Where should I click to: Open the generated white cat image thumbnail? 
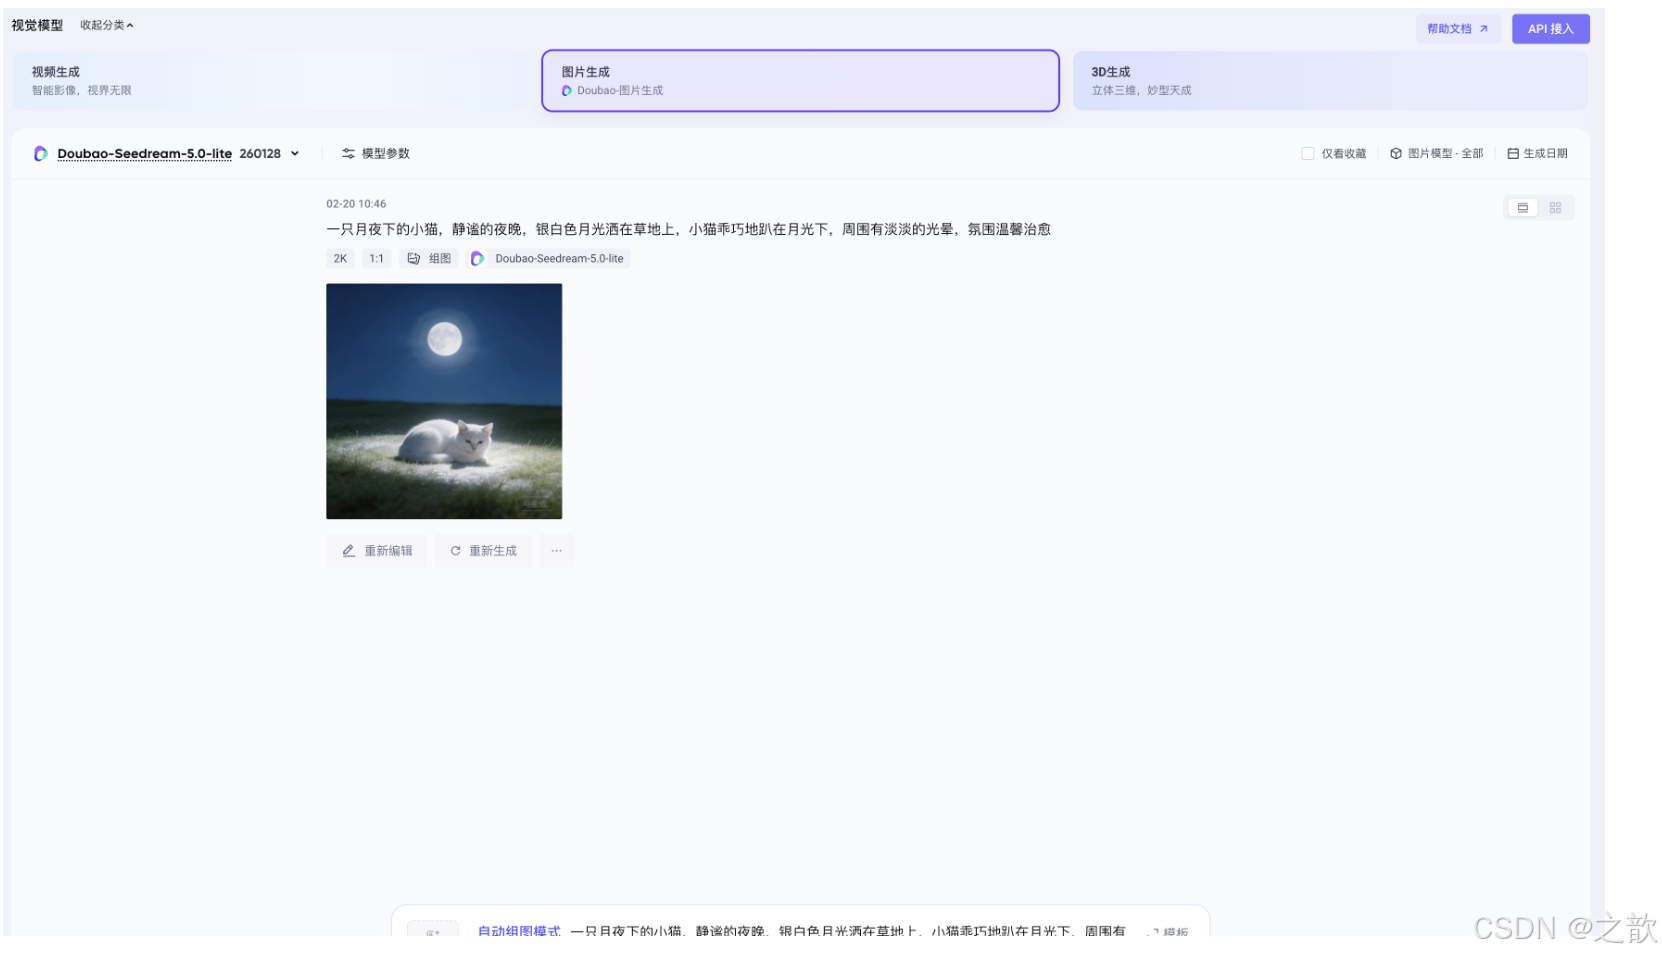pos(444,401)
